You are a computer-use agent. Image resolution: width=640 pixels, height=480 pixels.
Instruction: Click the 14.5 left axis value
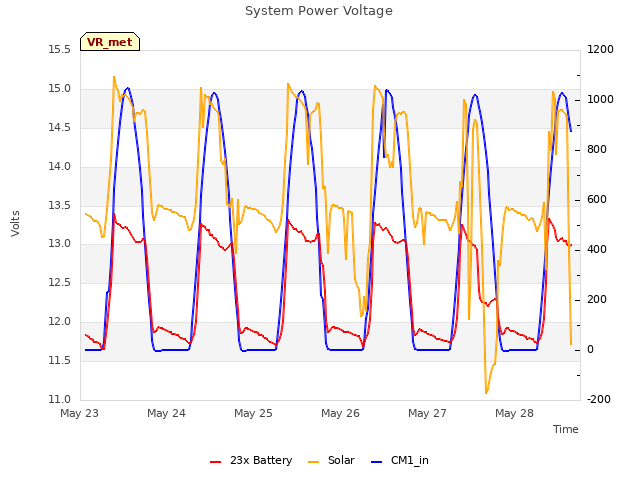click(x=60, y=127)
